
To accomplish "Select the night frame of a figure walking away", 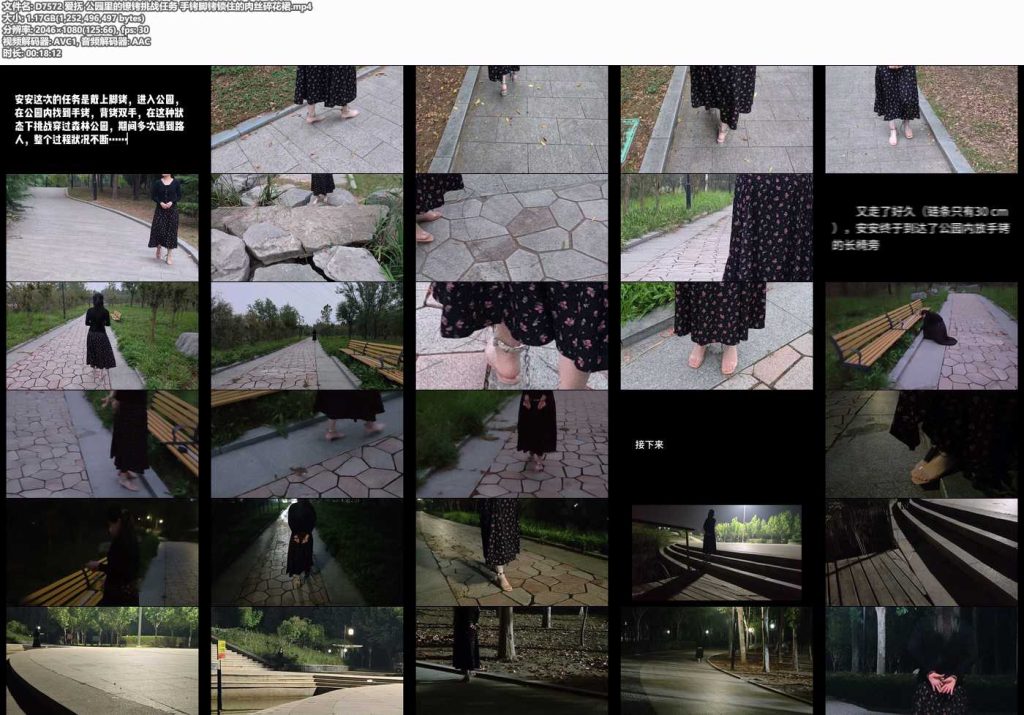I will (x=307, y=552).
